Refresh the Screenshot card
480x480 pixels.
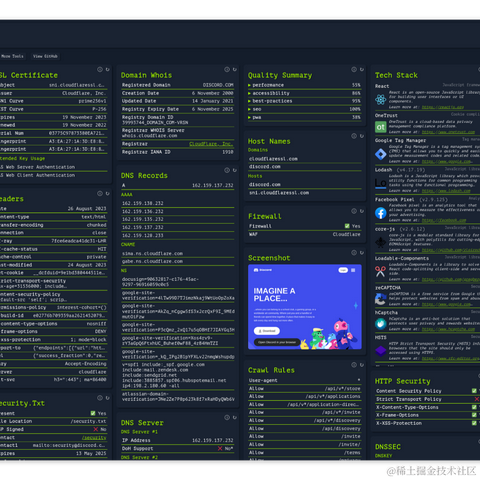[362, 253]
